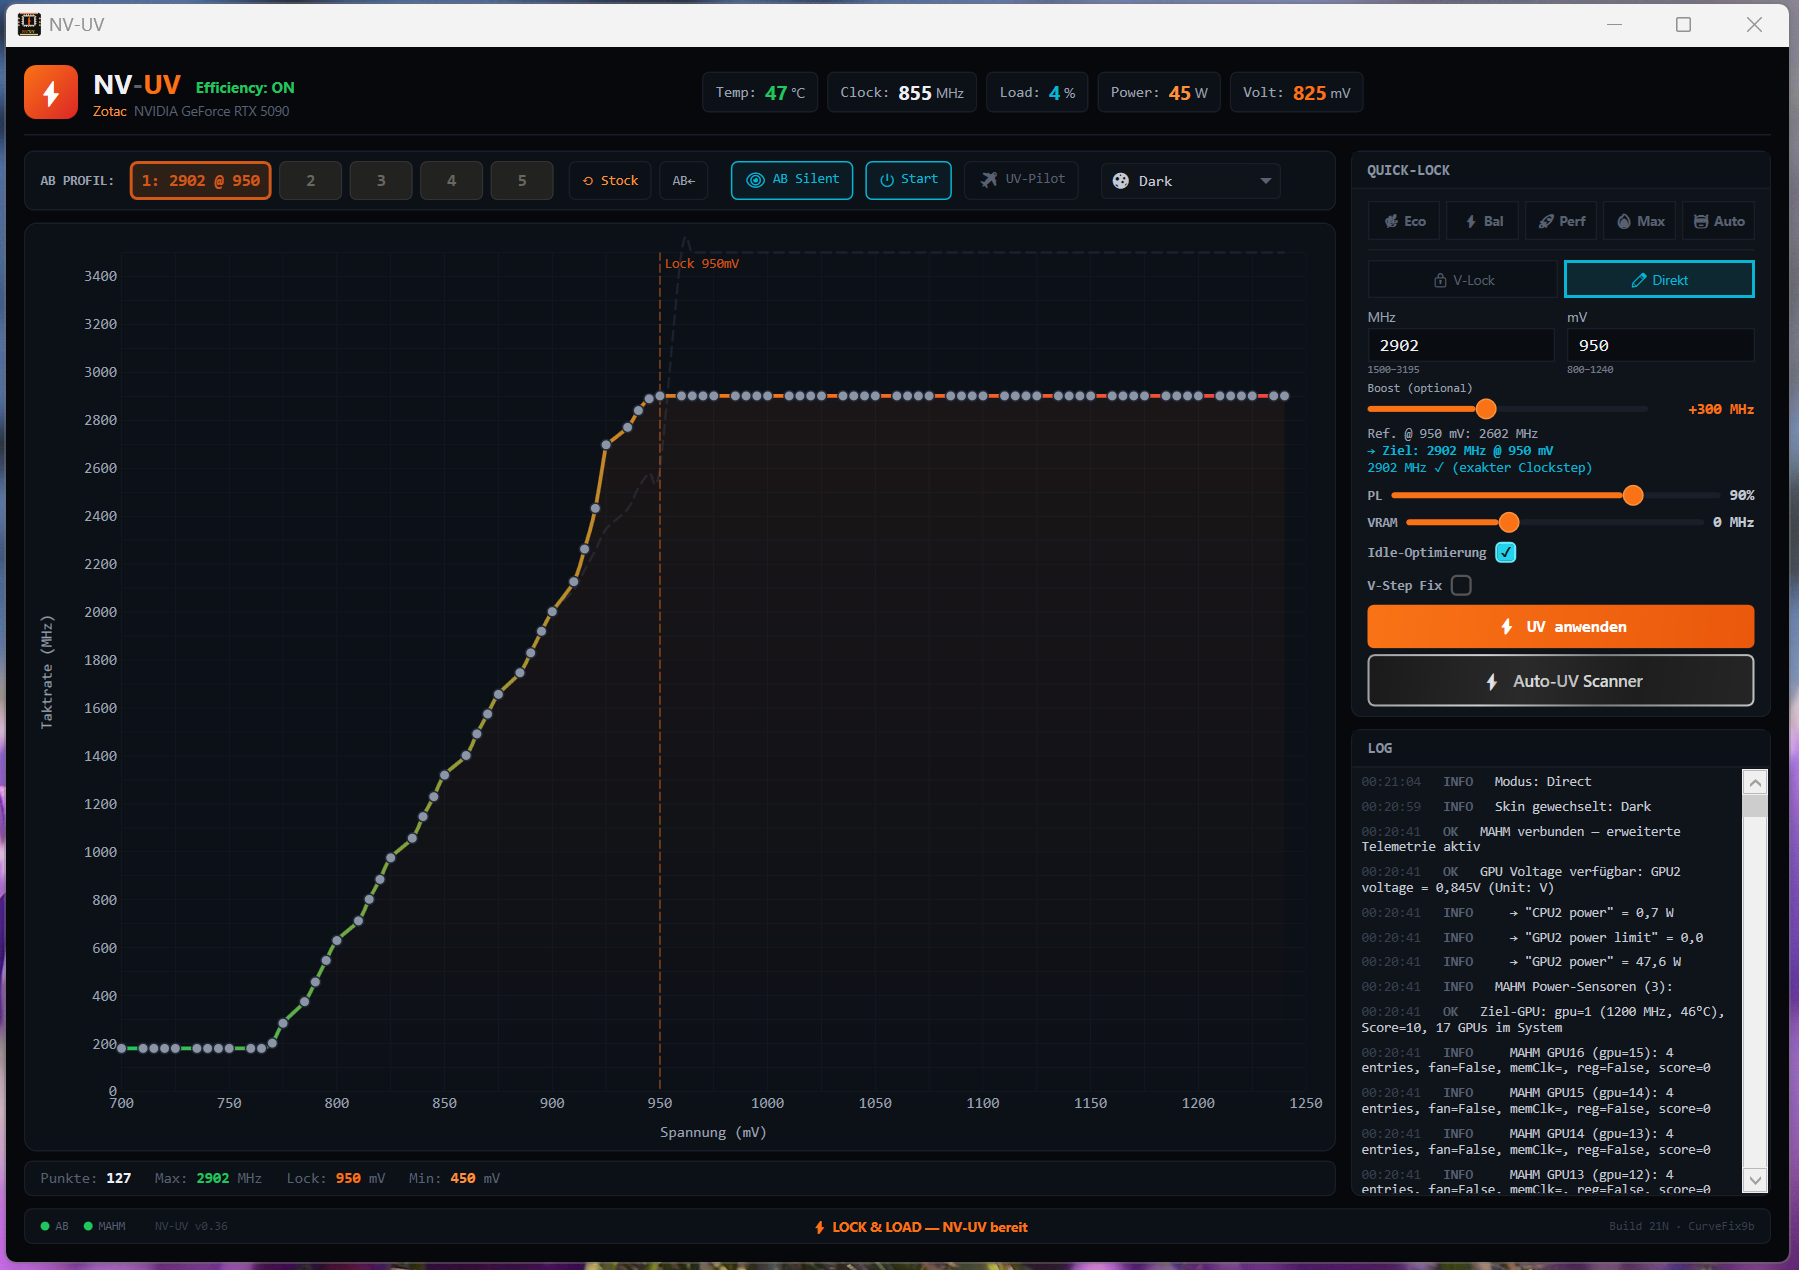The width and height of the screenshot is (1799, 1270).
Task: Reset curve with the Stock button
Action: (x=610, y=181)
